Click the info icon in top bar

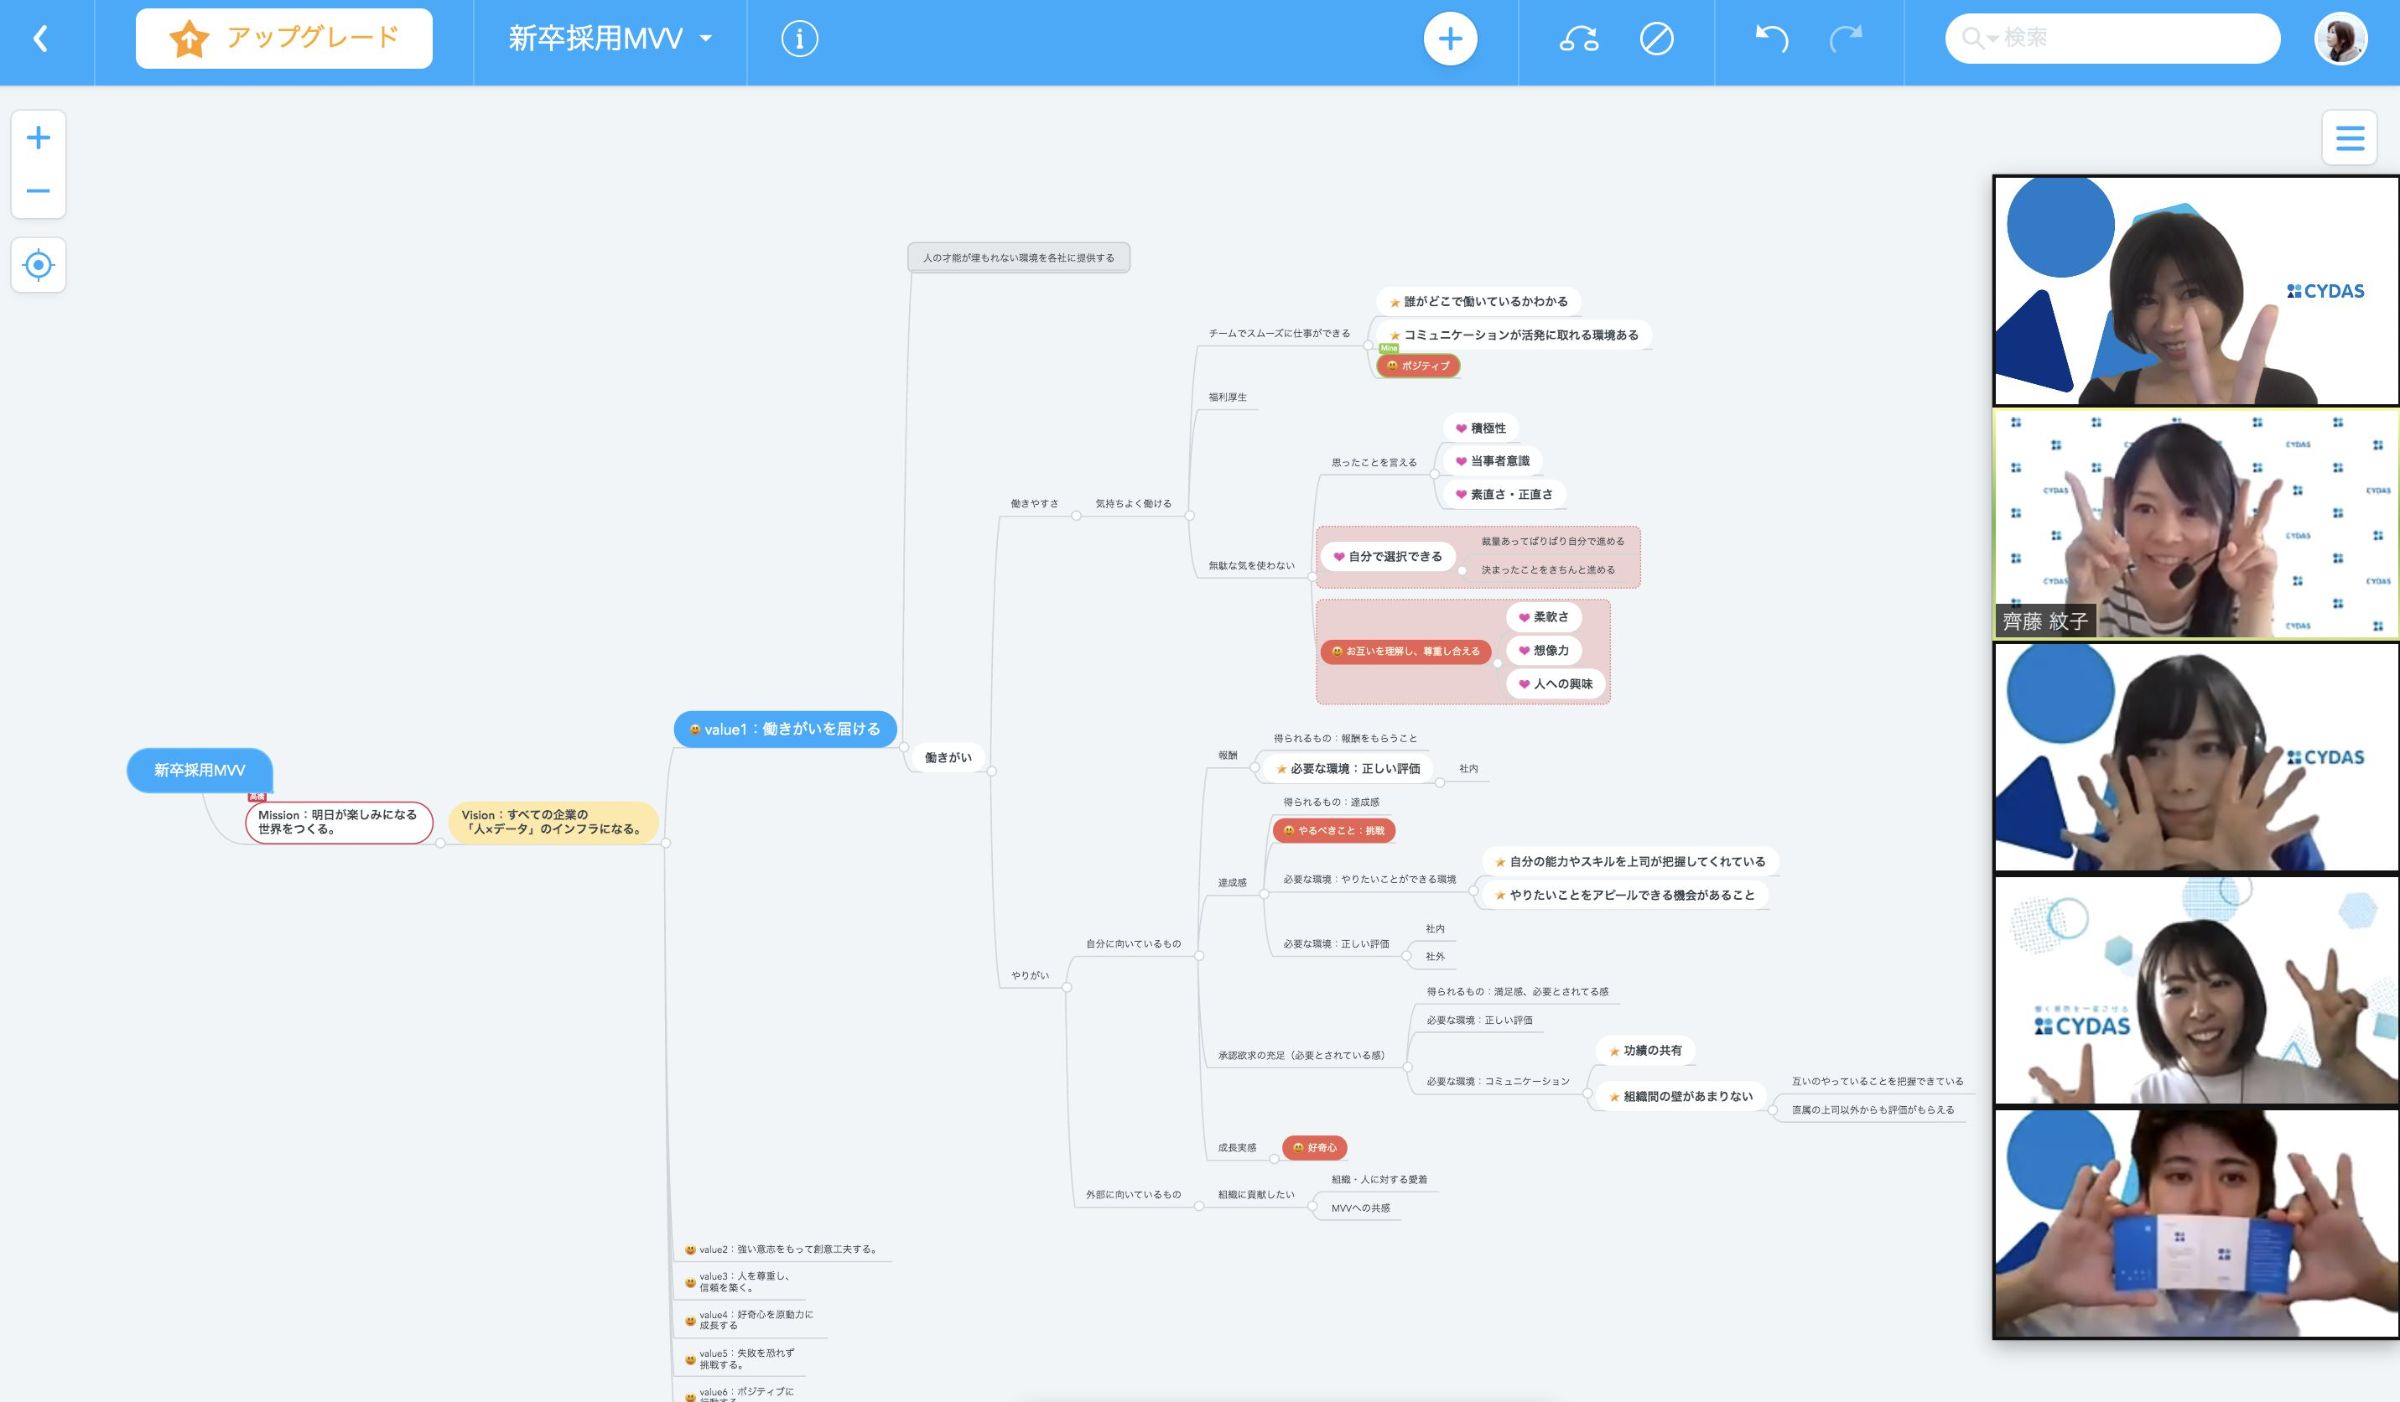click(x=799, y=39)
